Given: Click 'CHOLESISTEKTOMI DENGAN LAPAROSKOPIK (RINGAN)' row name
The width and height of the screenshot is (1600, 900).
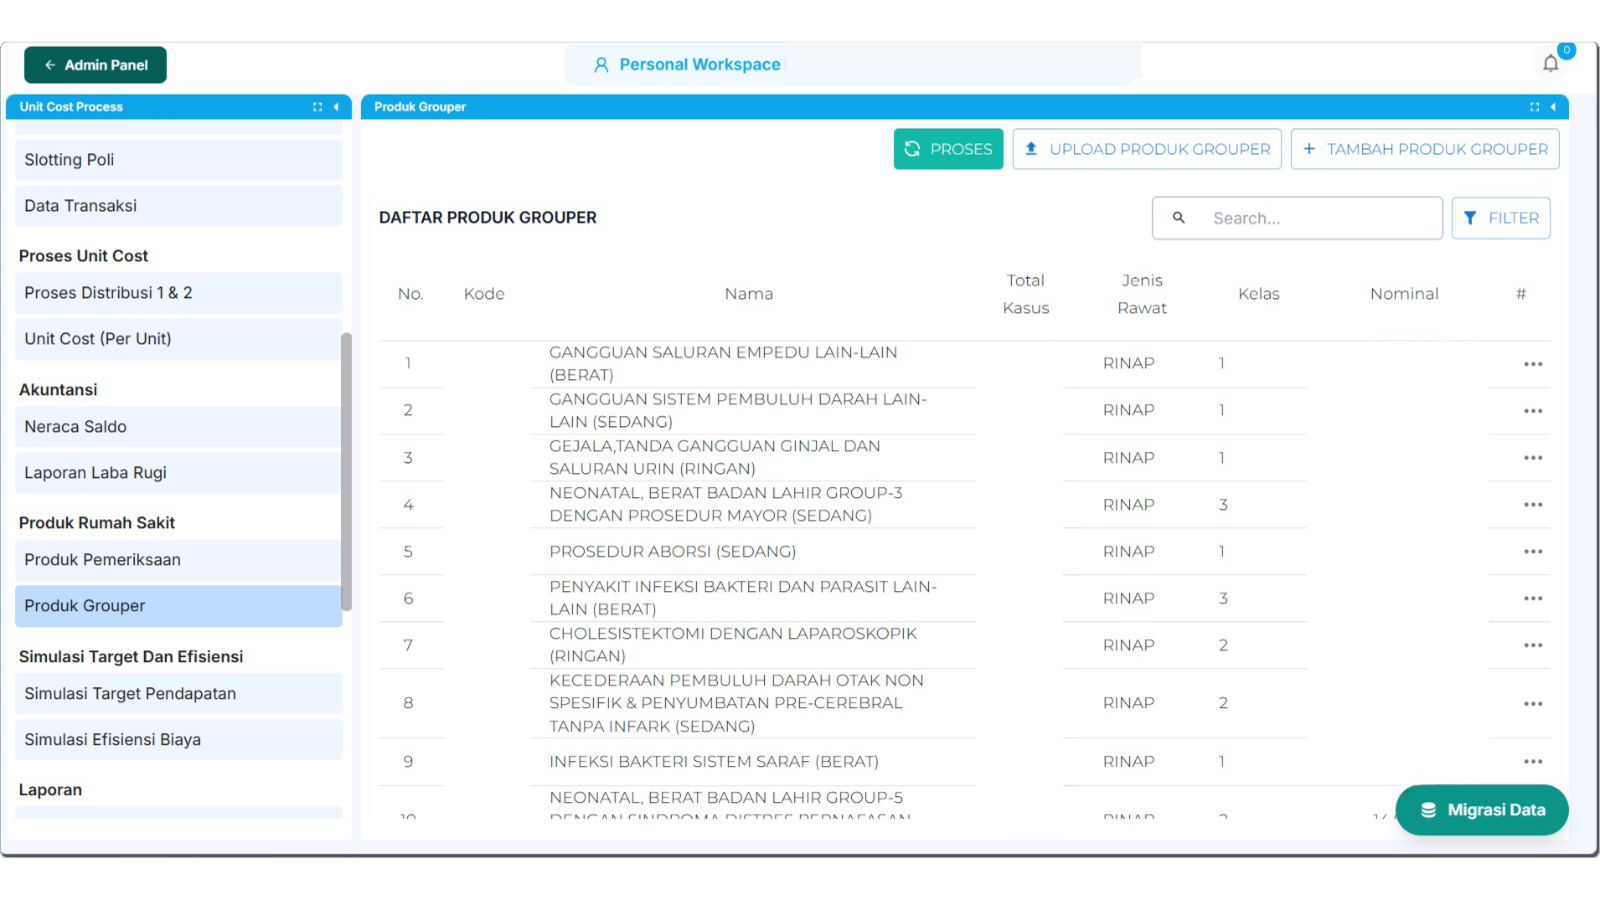Looking at the screenshot, I should click(733, 645).
